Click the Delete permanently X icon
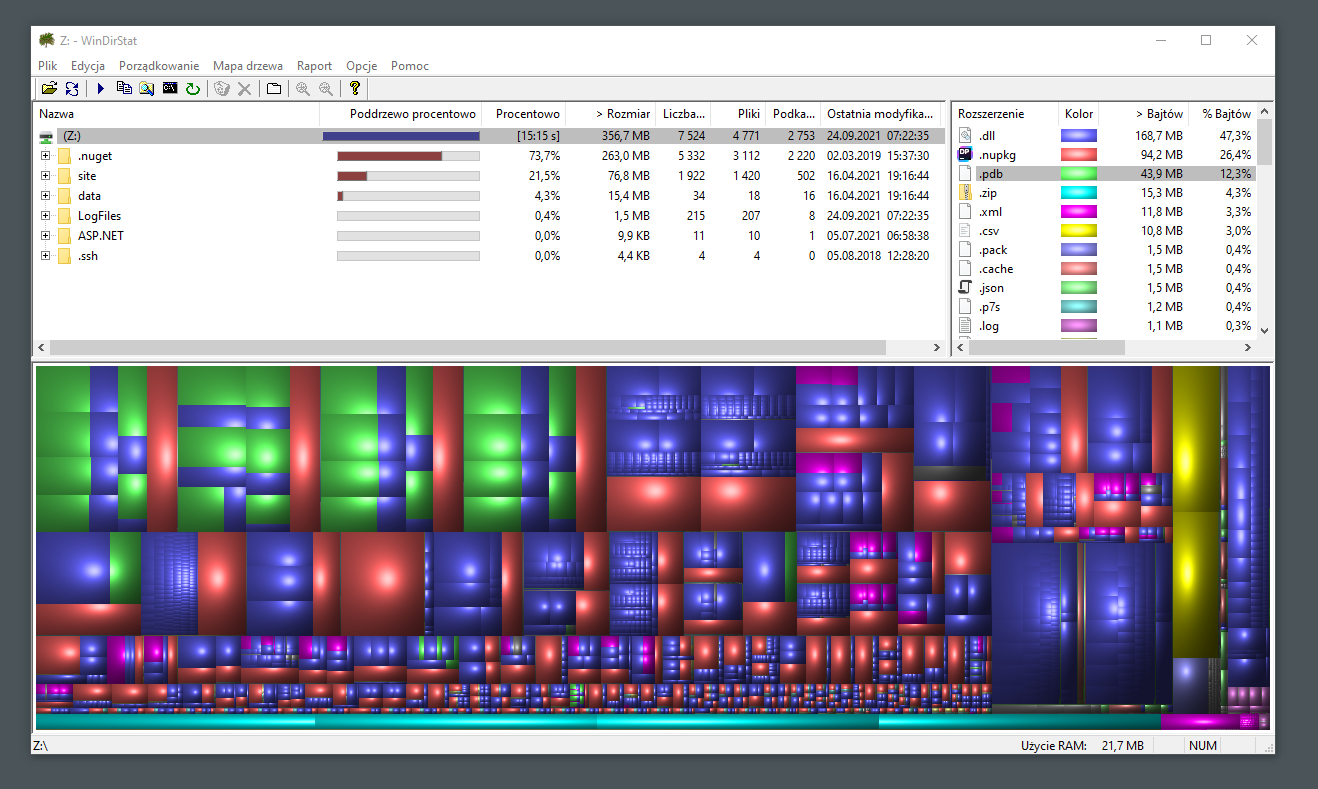The width and height of the screenshot is (1318, 789). tap(244, 89)
